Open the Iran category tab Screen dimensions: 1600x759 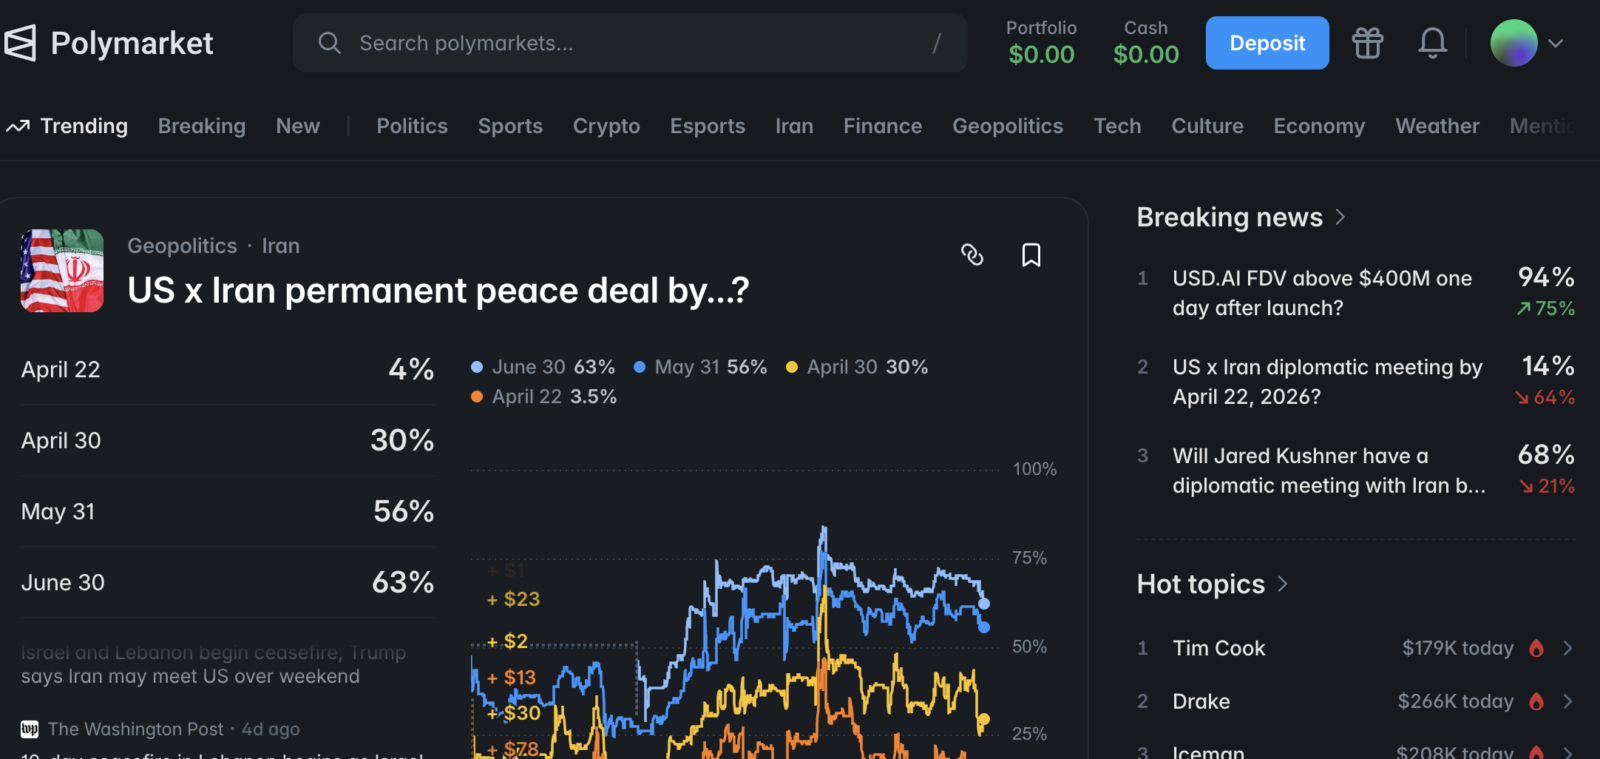[794, 126]
